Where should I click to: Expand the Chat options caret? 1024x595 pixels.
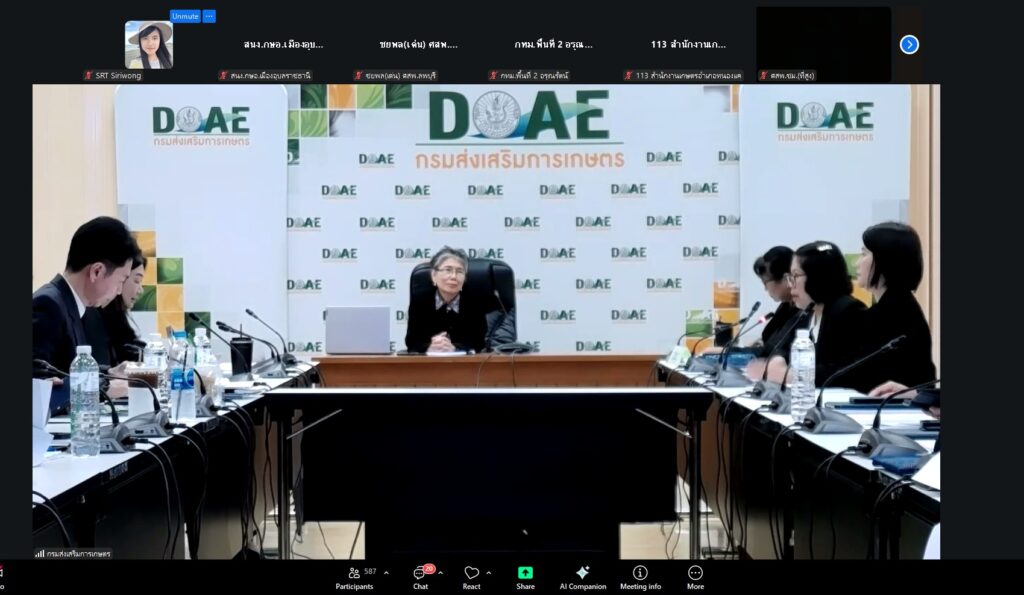click(x=441, y=573)
